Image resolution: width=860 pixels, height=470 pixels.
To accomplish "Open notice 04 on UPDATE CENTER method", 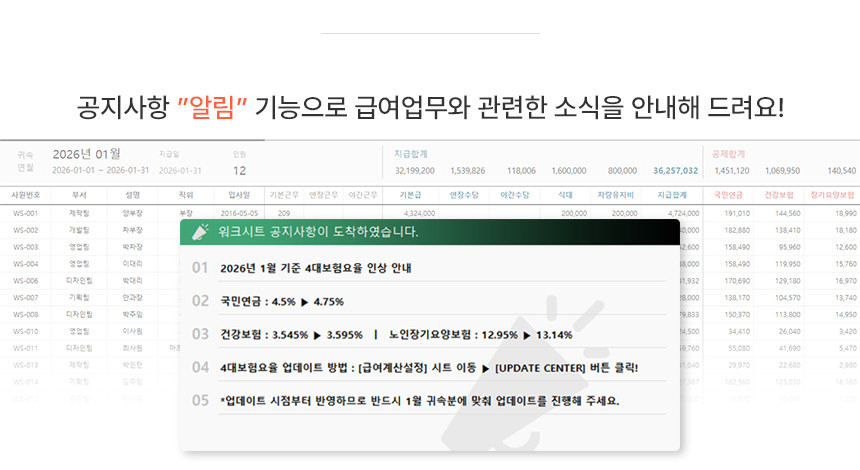I will [x=429, y=367].
